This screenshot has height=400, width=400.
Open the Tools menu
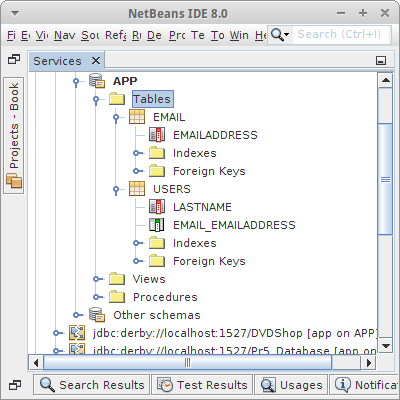point(218,35)
